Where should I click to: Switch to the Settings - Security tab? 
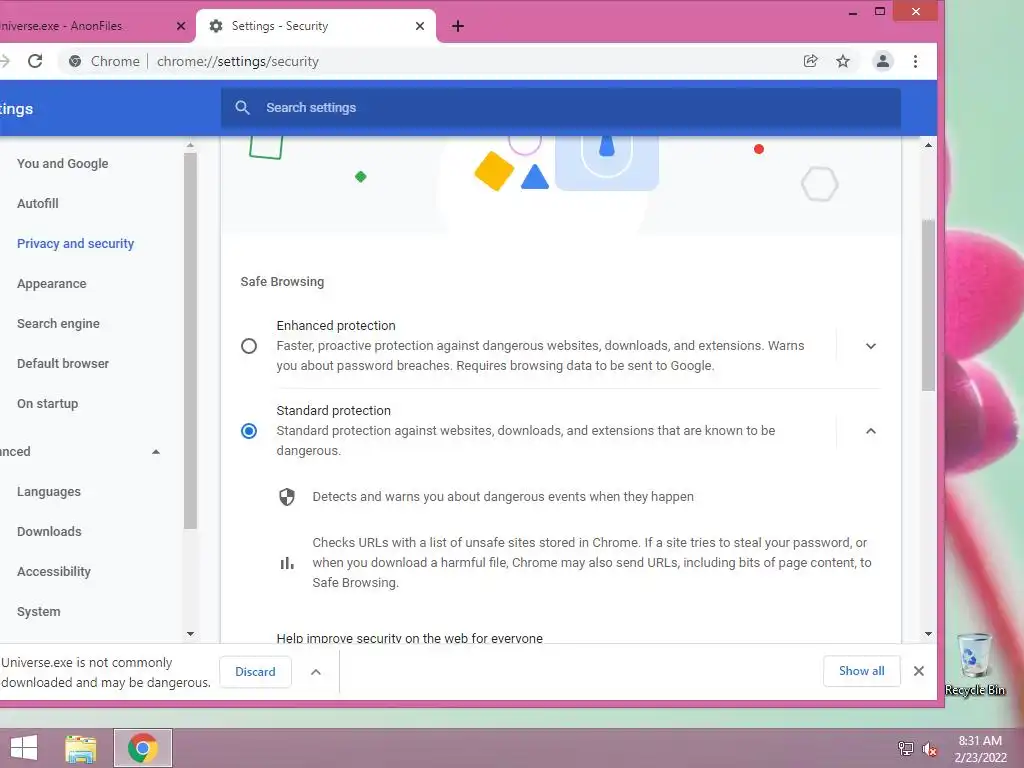click(x=316, y=26)
